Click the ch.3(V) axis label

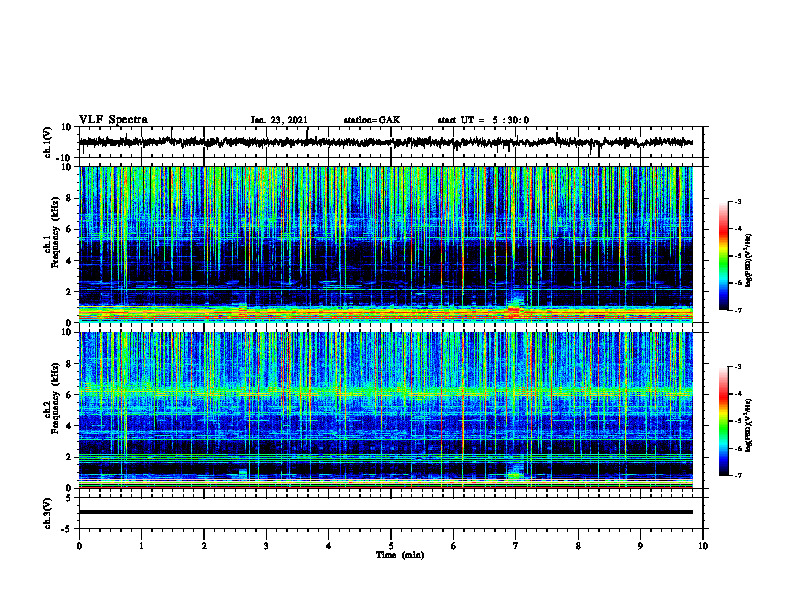point(48,513)
